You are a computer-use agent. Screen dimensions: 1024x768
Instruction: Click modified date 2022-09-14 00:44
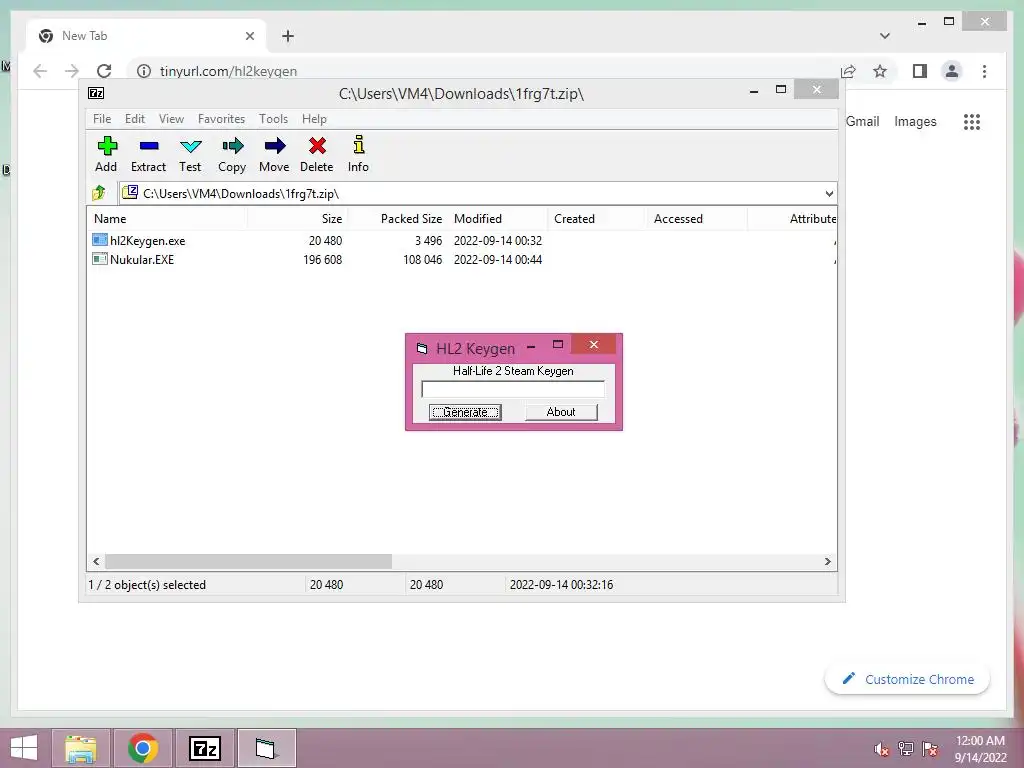pos(498,259)
